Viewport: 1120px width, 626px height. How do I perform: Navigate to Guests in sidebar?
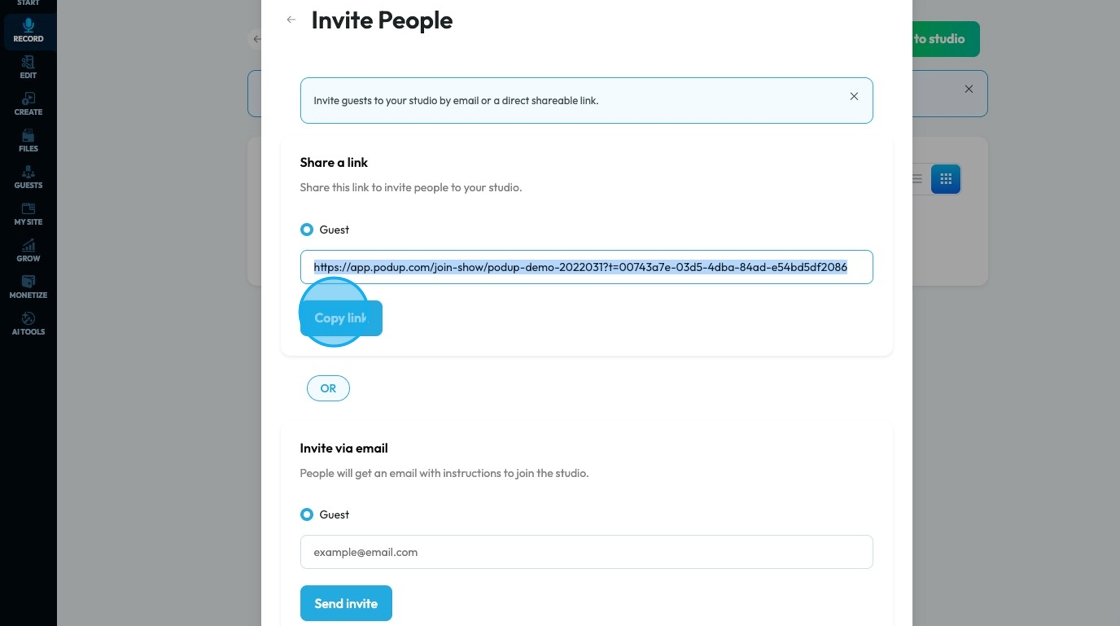point(28,177)
